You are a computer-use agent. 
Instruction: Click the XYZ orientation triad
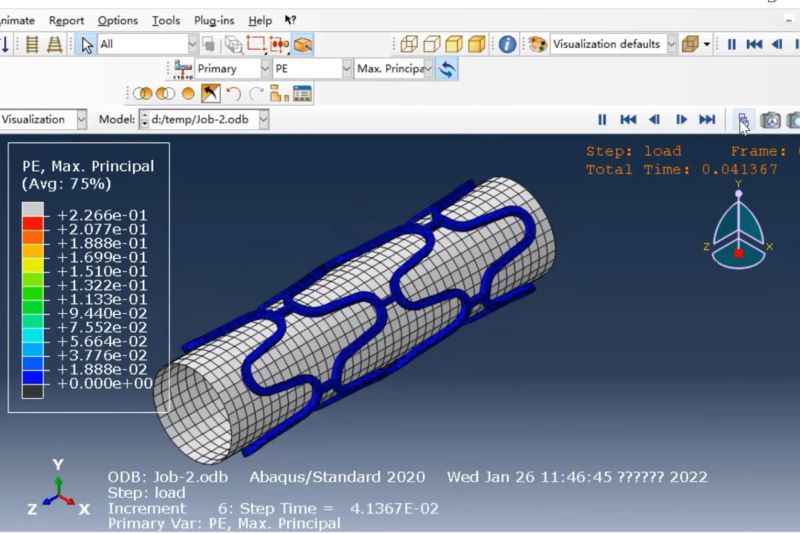click(x=58, y=488)
